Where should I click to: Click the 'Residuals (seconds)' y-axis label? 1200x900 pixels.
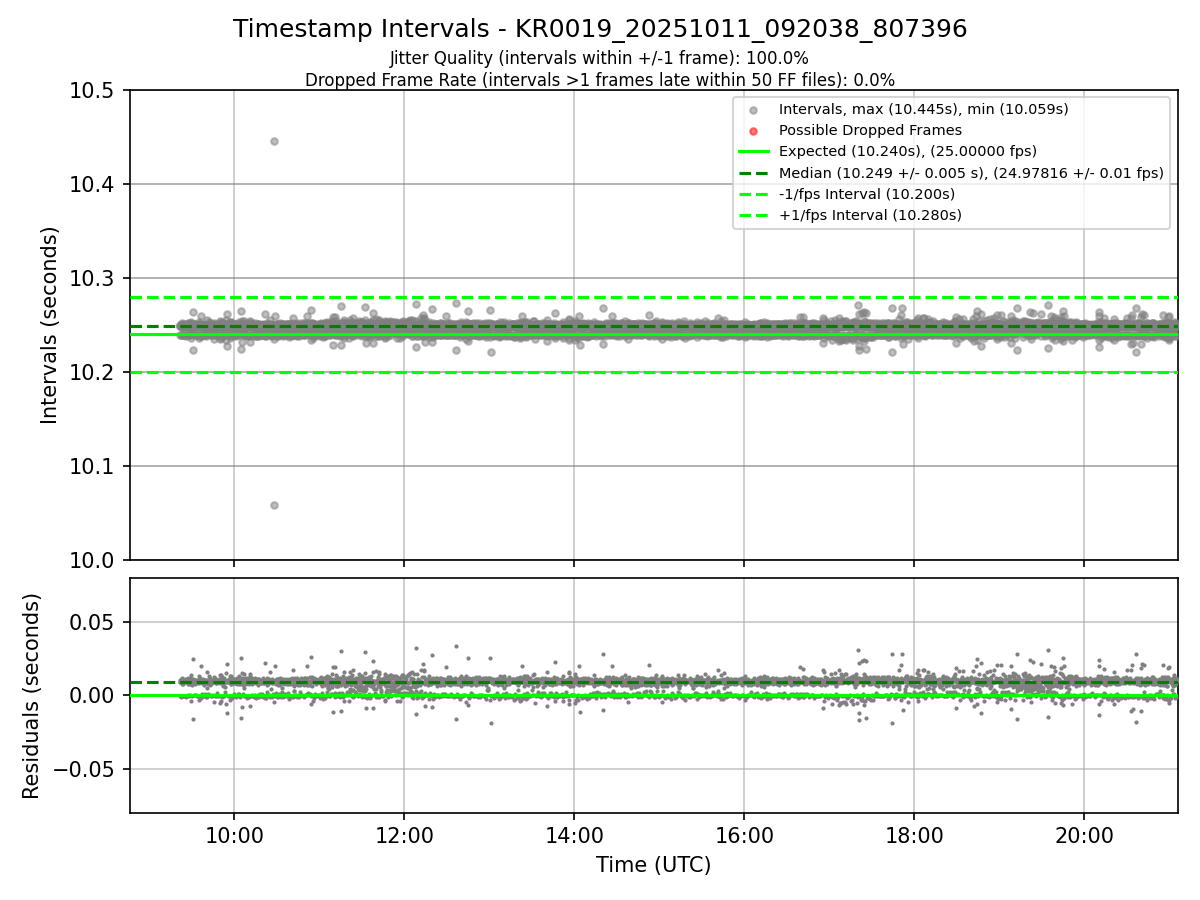pyautogui.click(x=32, y=696)
